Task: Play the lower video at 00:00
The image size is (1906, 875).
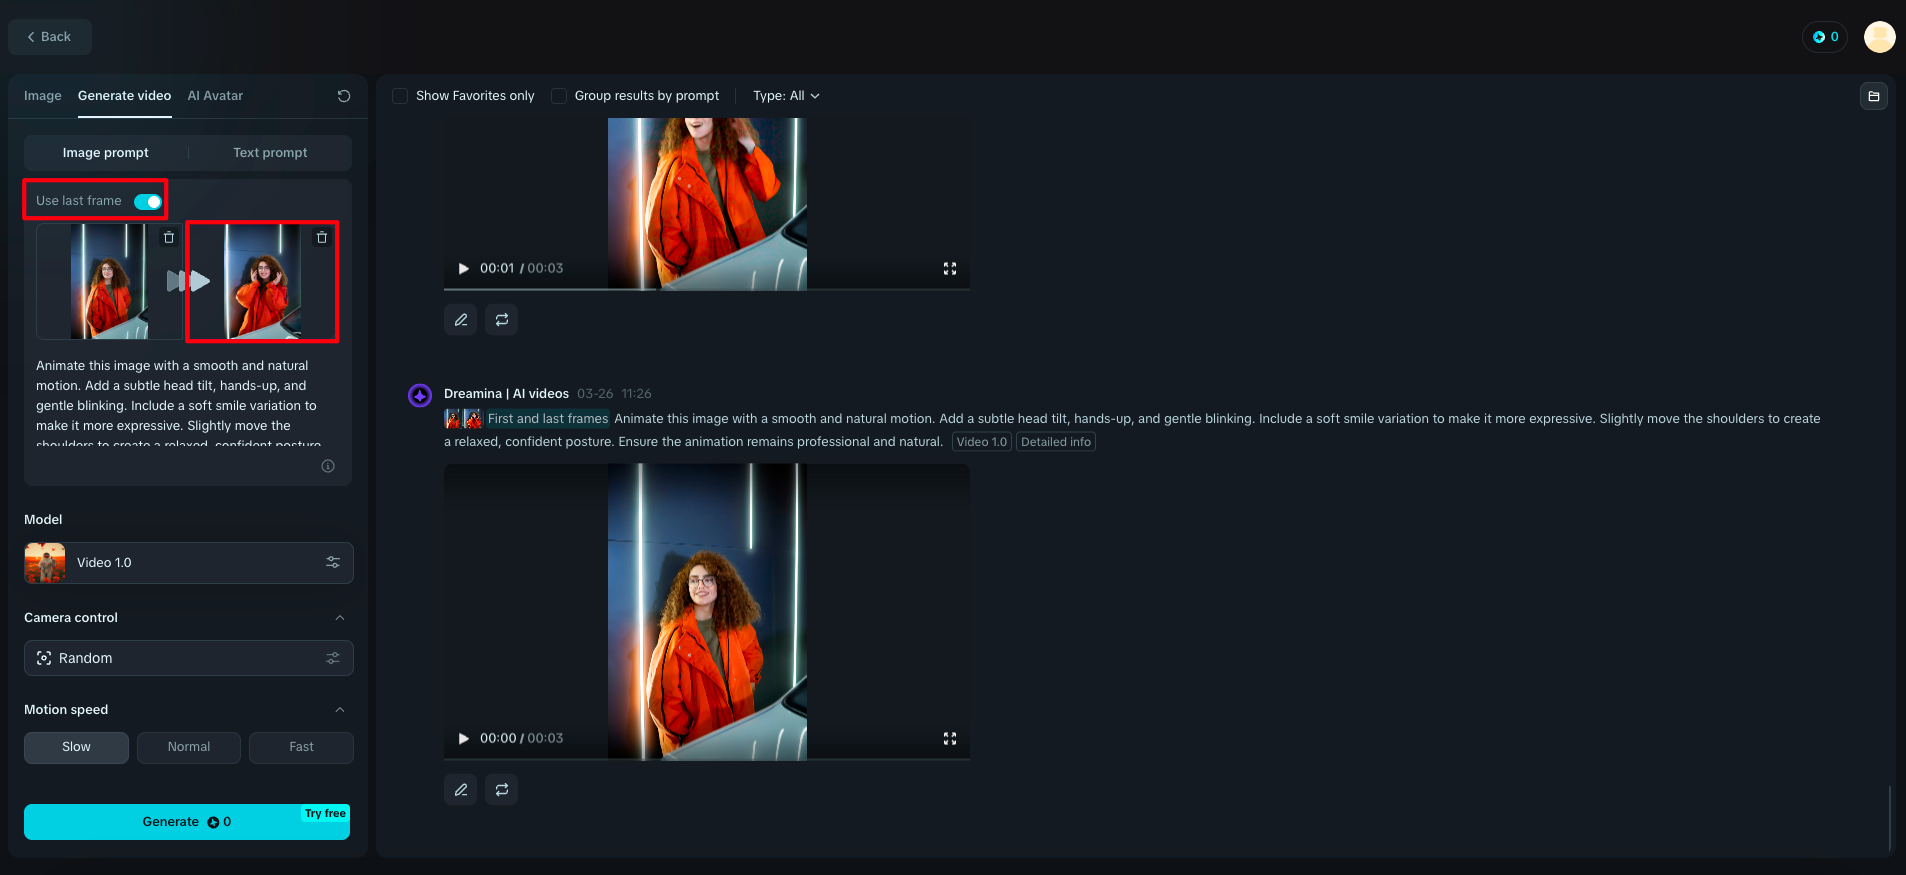Action: tap(463, 739)
